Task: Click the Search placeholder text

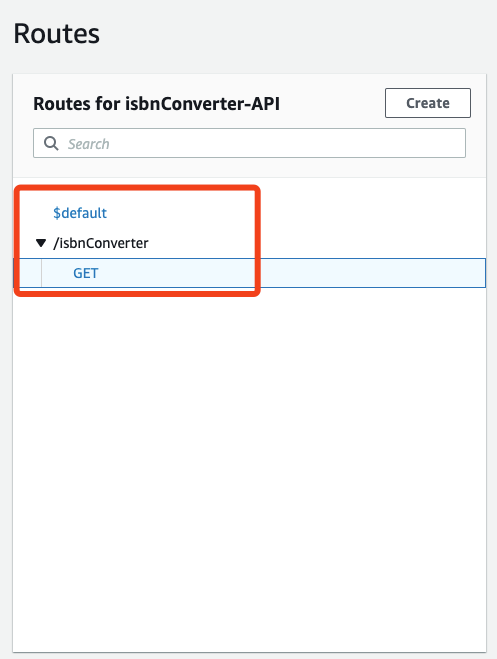Action: point(89,144)
